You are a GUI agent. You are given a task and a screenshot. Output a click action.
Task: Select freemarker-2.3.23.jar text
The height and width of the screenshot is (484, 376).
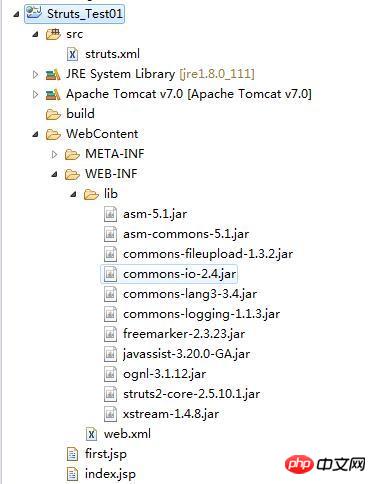(x=184, y=334)
